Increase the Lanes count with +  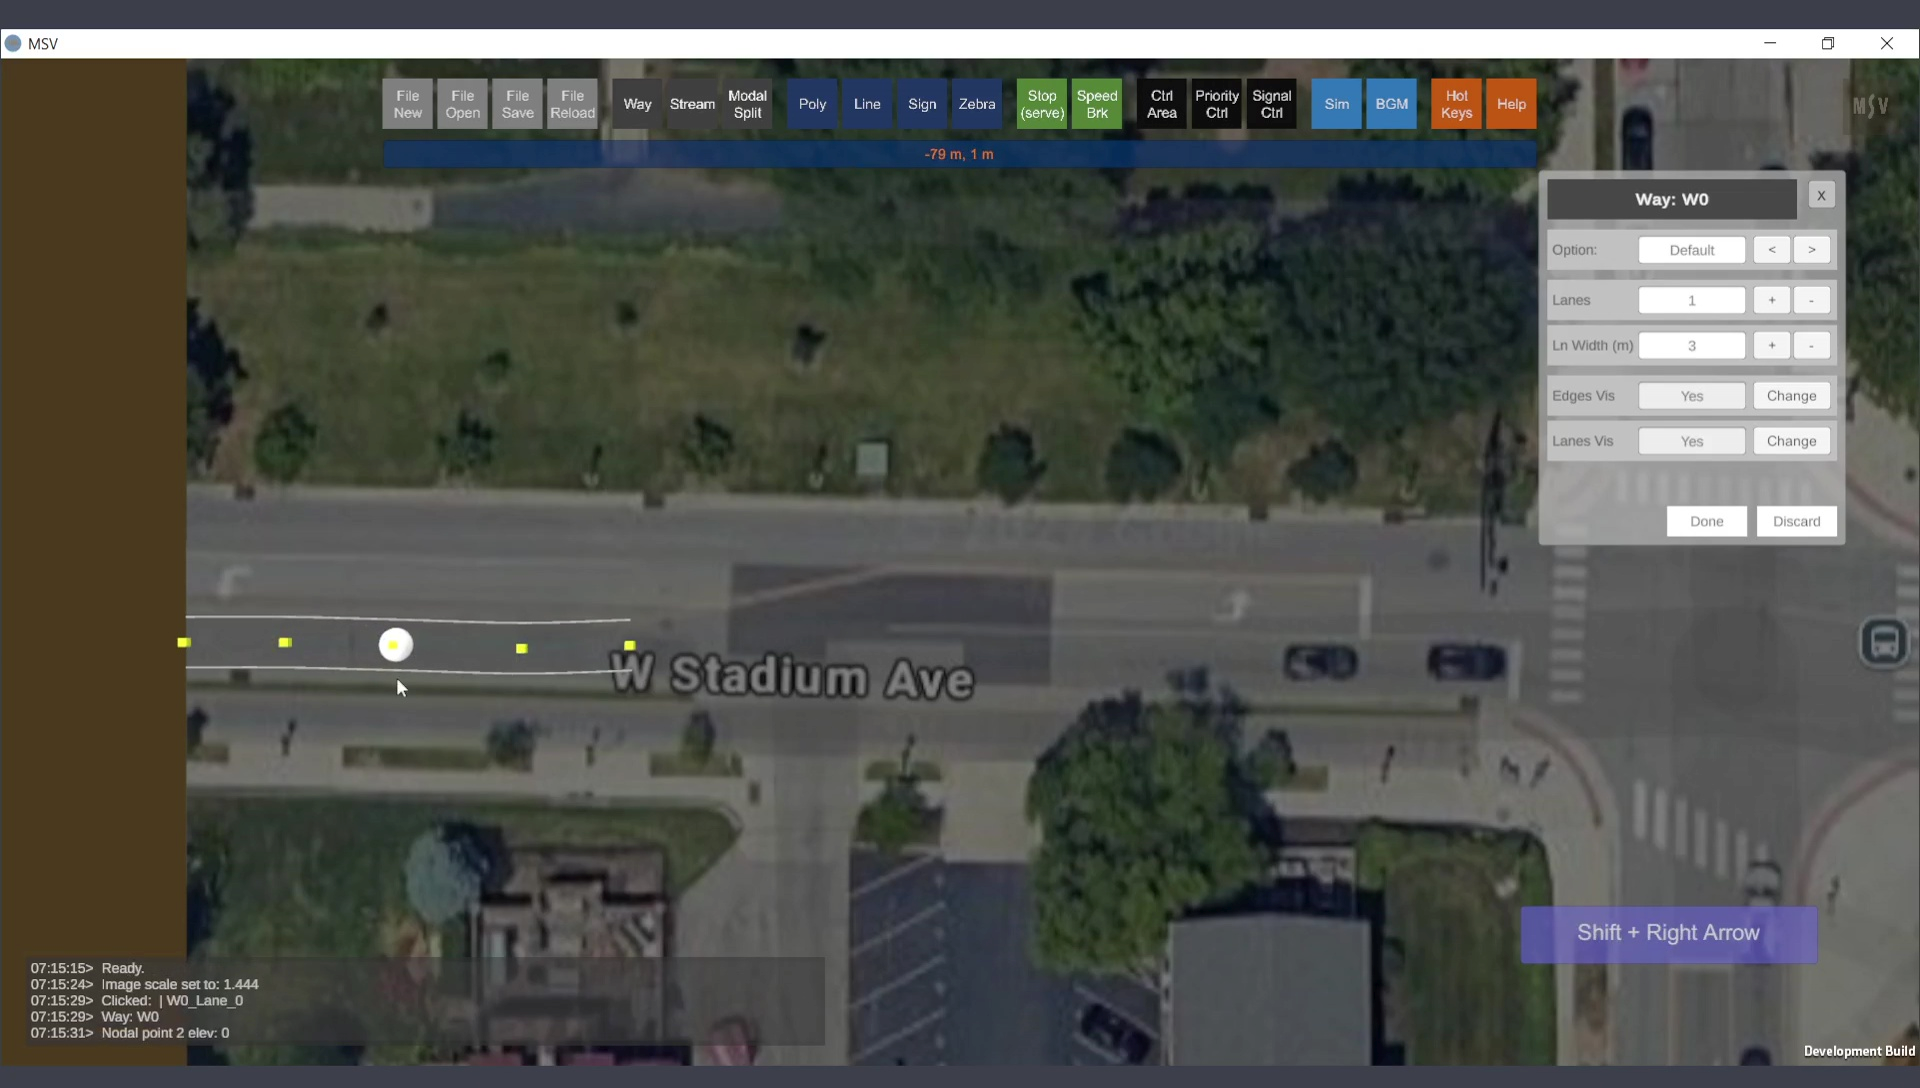pyautogui.click(x=1771, y=300)
